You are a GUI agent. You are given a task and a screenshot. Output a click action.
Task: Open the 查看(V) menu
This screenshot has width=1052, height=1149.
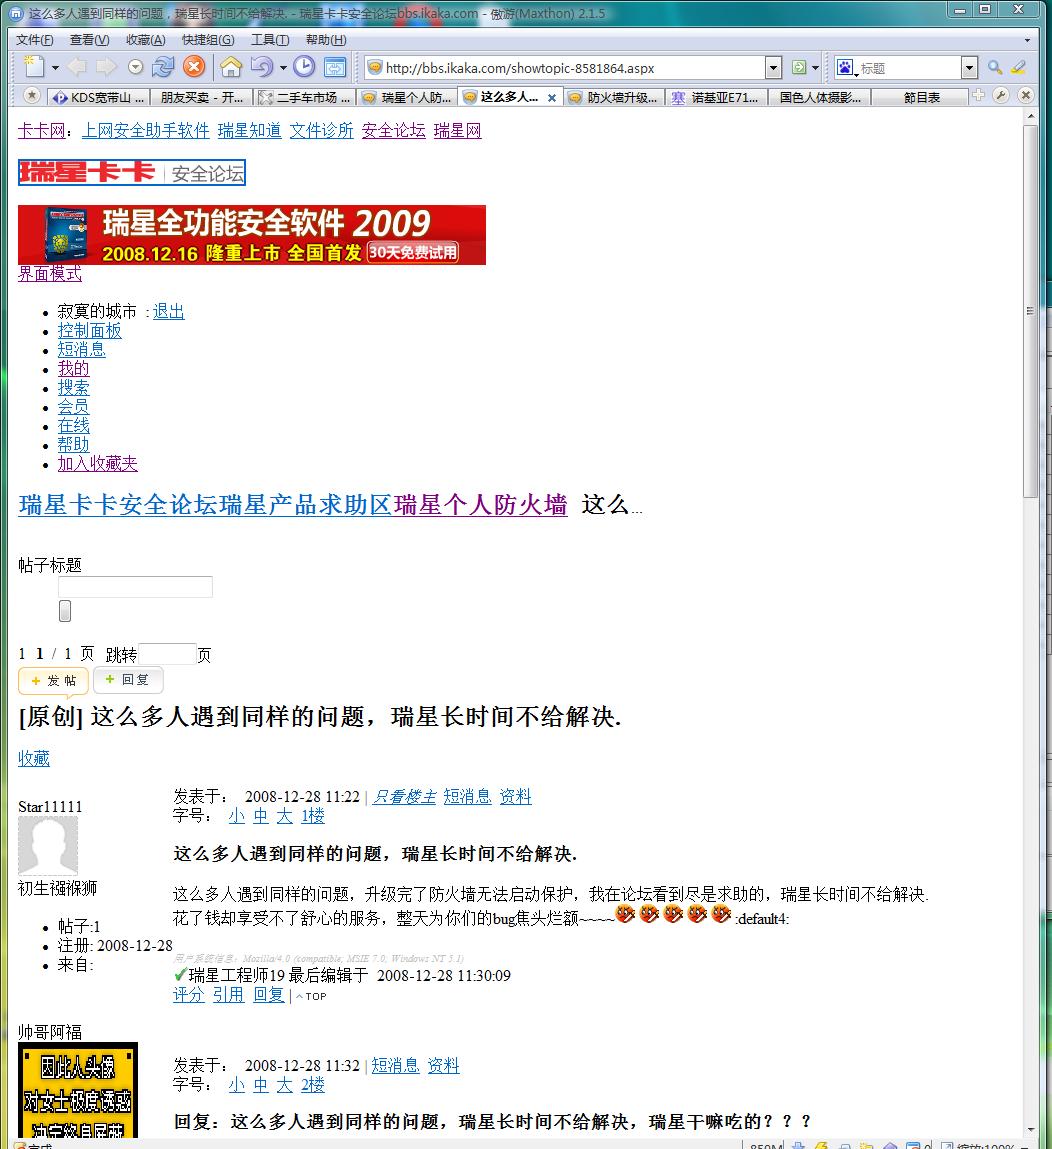coord(89,40)
